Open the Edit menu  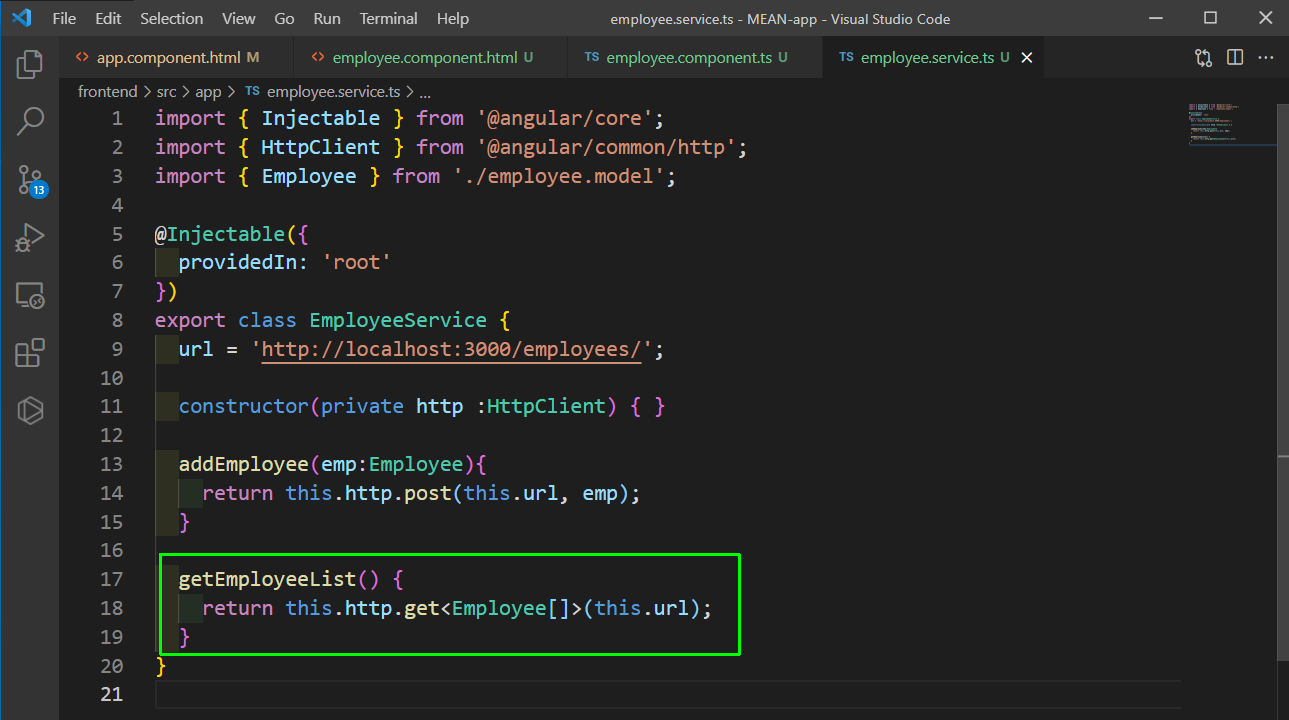pyautogui.click(x=108, y=19)
